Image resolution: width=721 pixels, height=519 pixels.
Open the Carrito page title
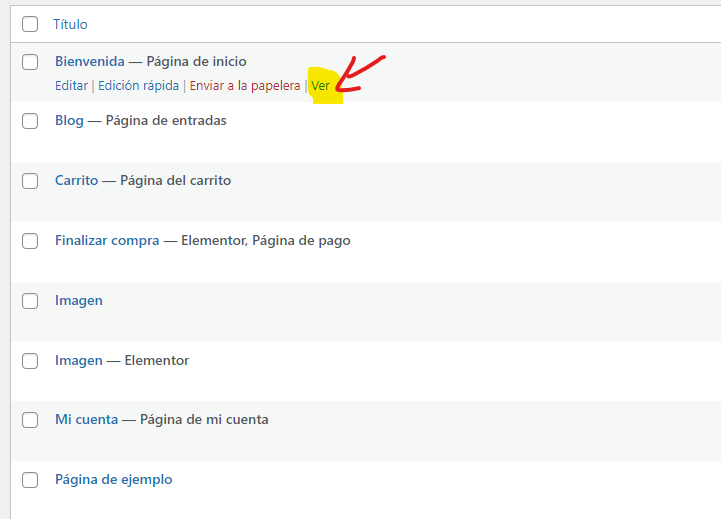76,180
